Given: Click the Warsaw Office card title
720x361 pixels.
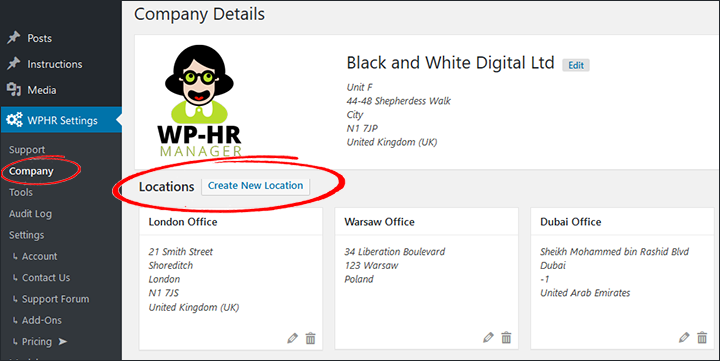Looking at the screenshot, I should pos(379,222).
